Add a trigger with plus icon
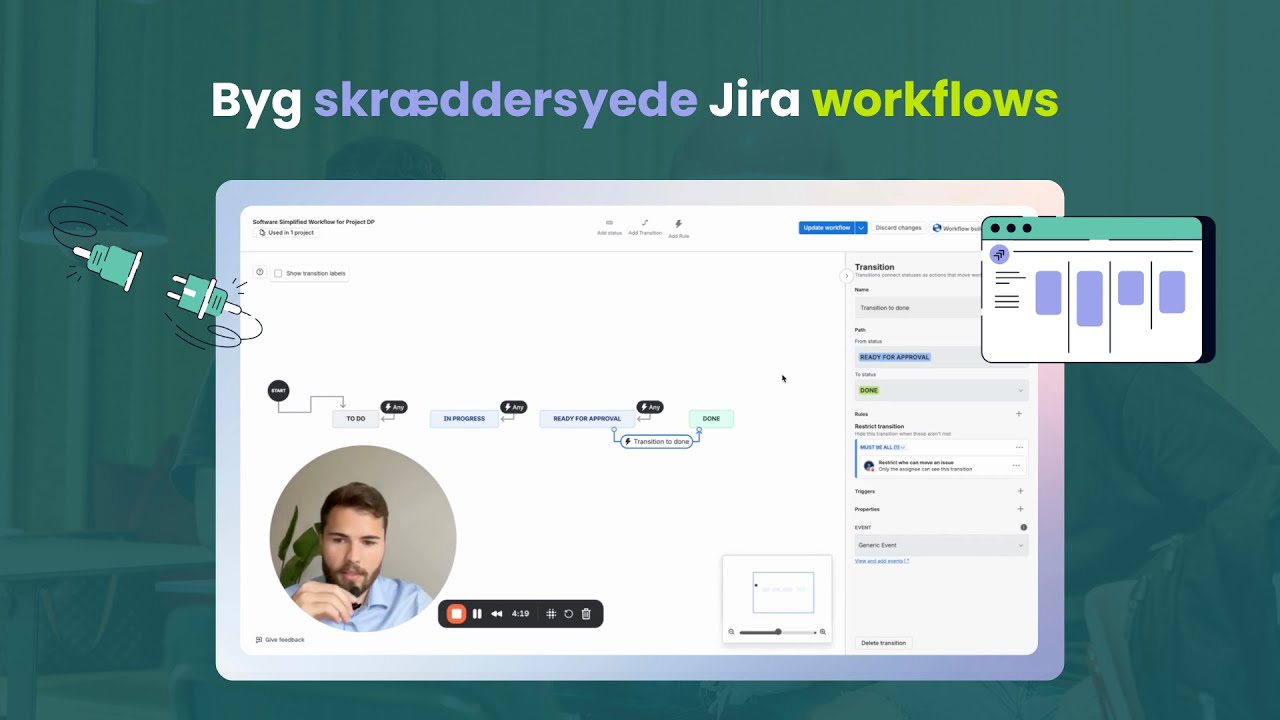Screen dimensions: 1280x720 [x=1020, y=491]
